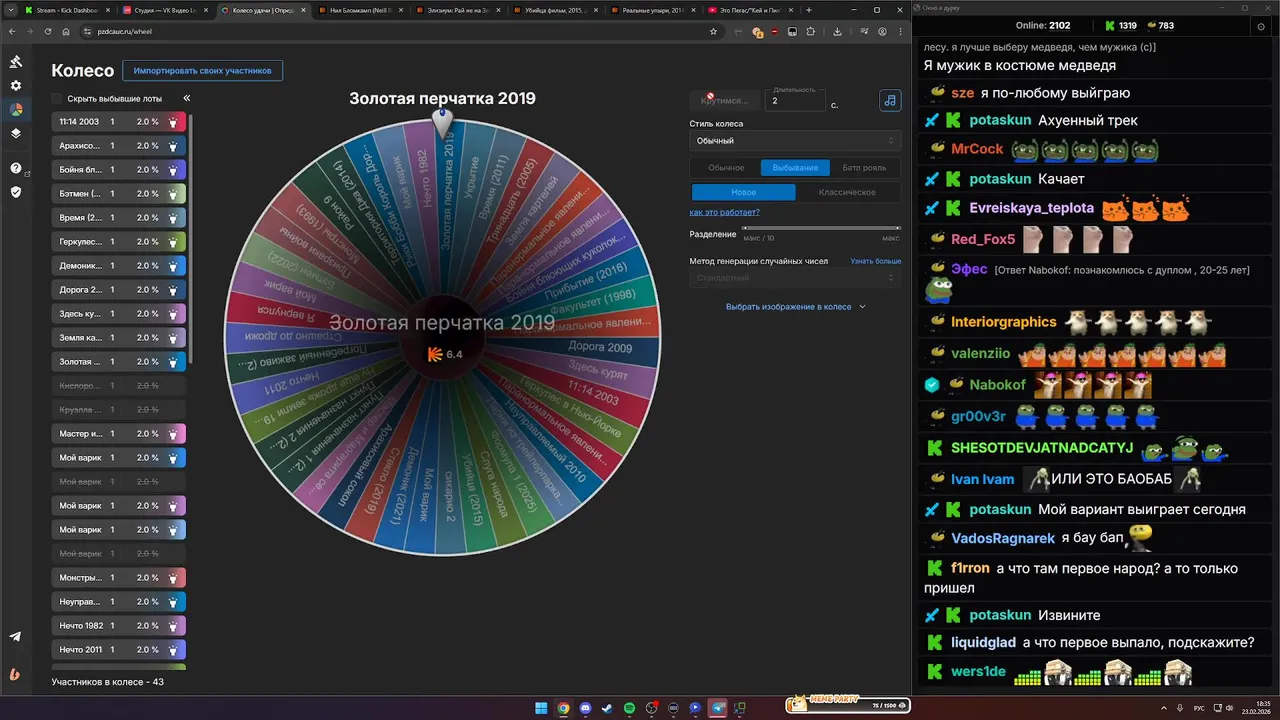The image size is (1280, 720).
Task: Click browser reload button
Action: pos(47,31)
